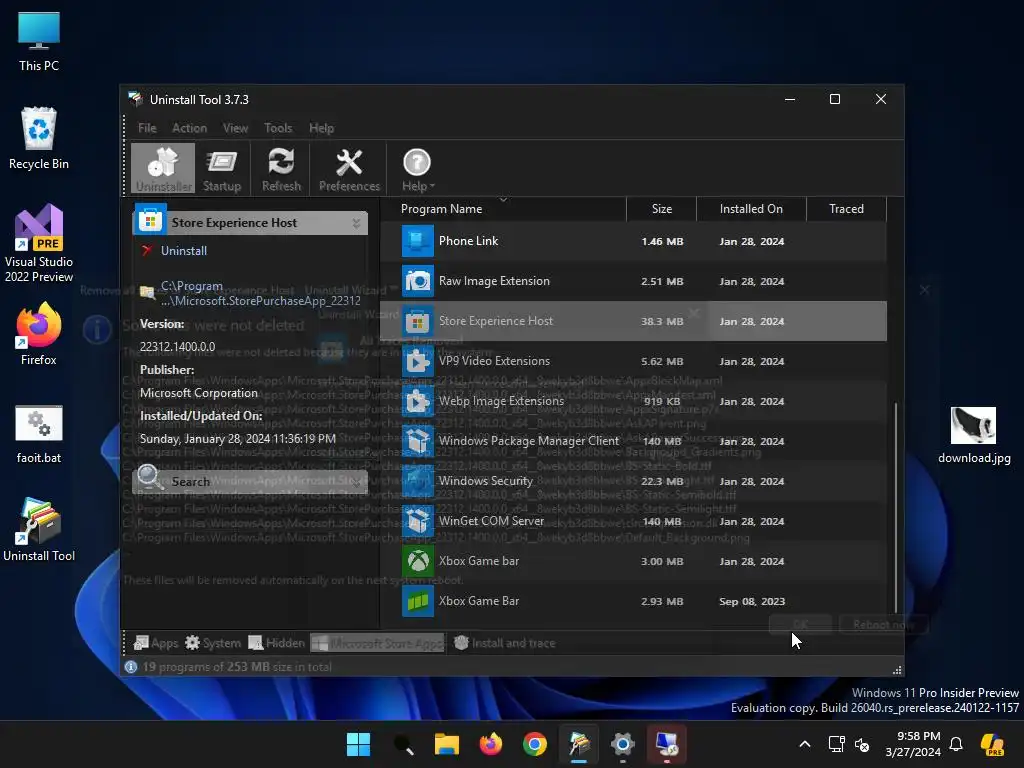Sort by the Program Name column header

(x=441, y=209)
